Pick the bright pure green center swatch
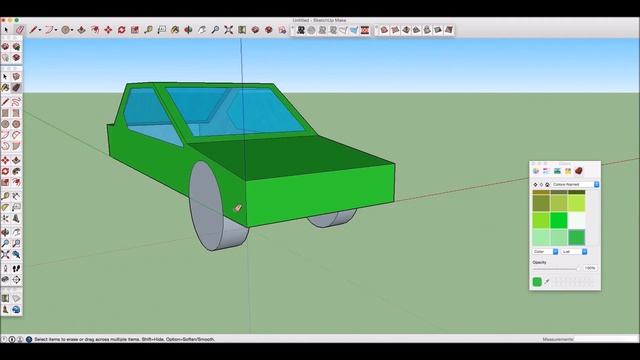The height and width of the screenshot is (360, 640). pyautogui.click(x=559, y=220)
